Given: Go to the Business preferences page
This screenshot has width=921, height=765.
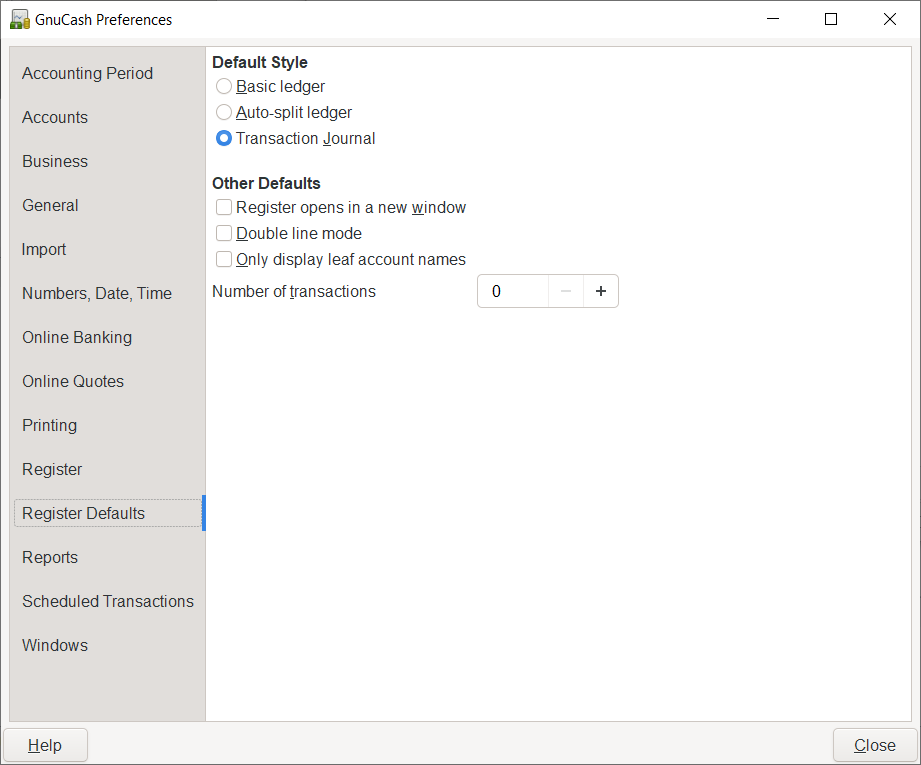Looking at the screenshot, I should (55, 161).
